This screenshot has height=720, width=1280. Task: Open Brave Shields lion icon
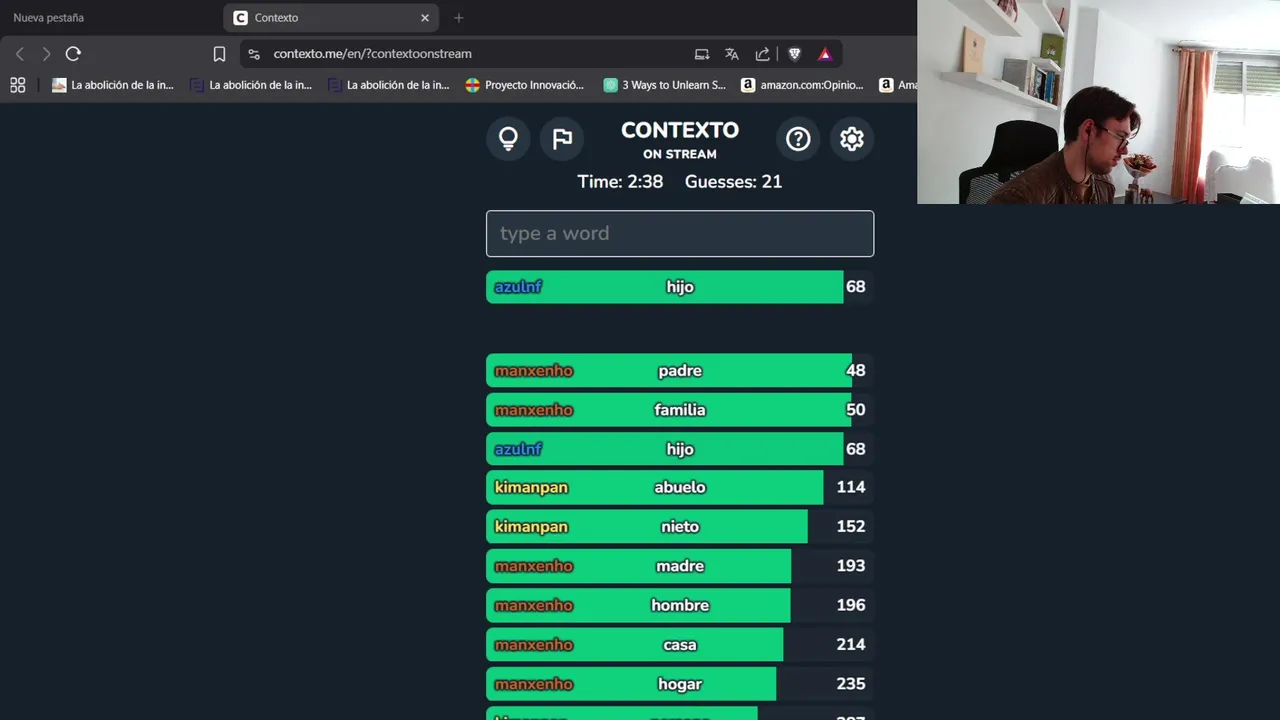pos(795,54)
